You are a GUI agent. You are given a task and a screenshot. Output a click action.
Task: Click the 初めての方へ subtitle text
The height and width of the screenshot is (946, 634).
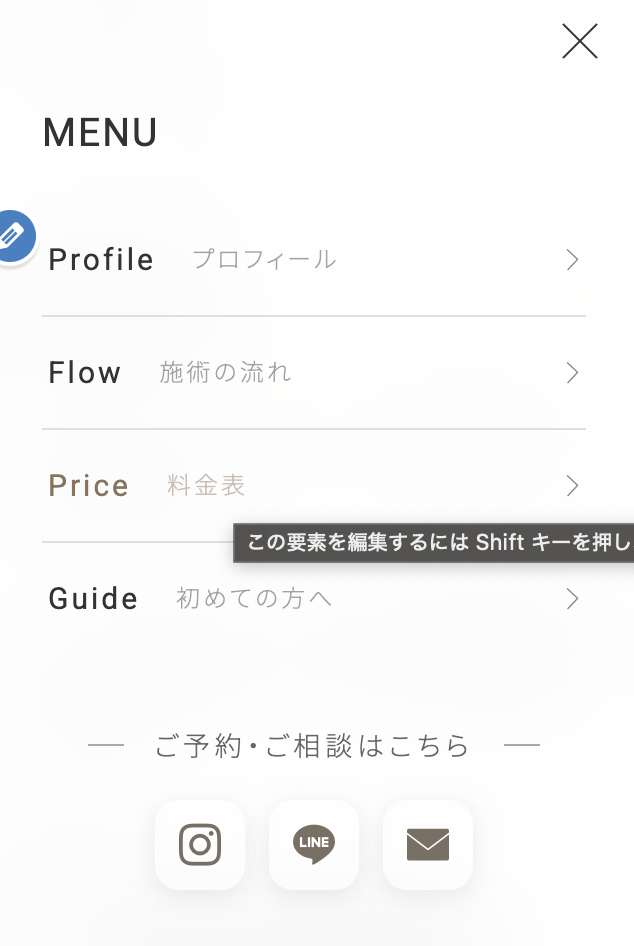click(254, 599)
